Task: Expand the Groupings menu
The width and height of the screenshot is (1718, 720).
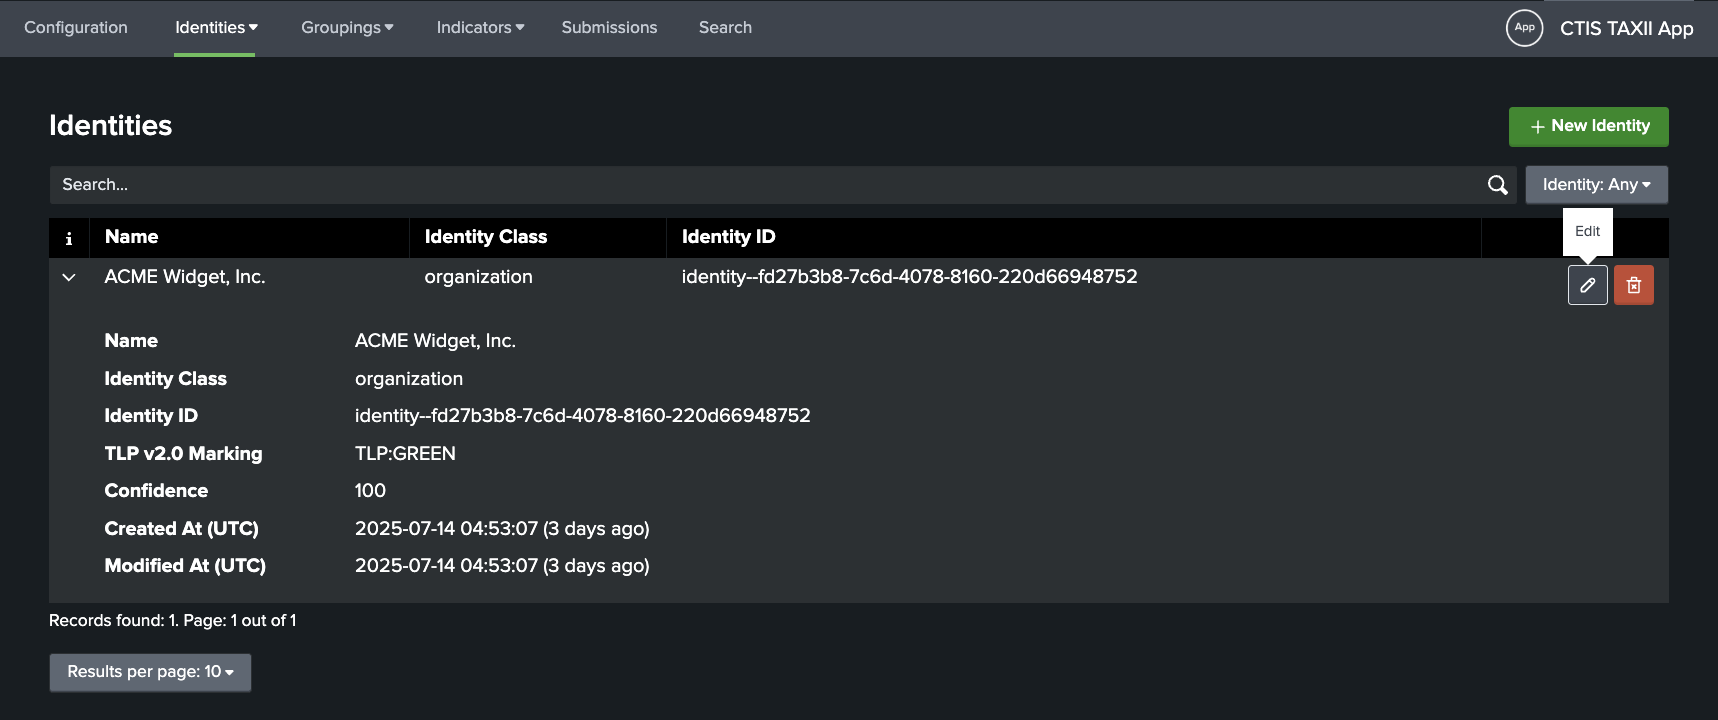Action: pyautogui.click(x=347, y=28)
